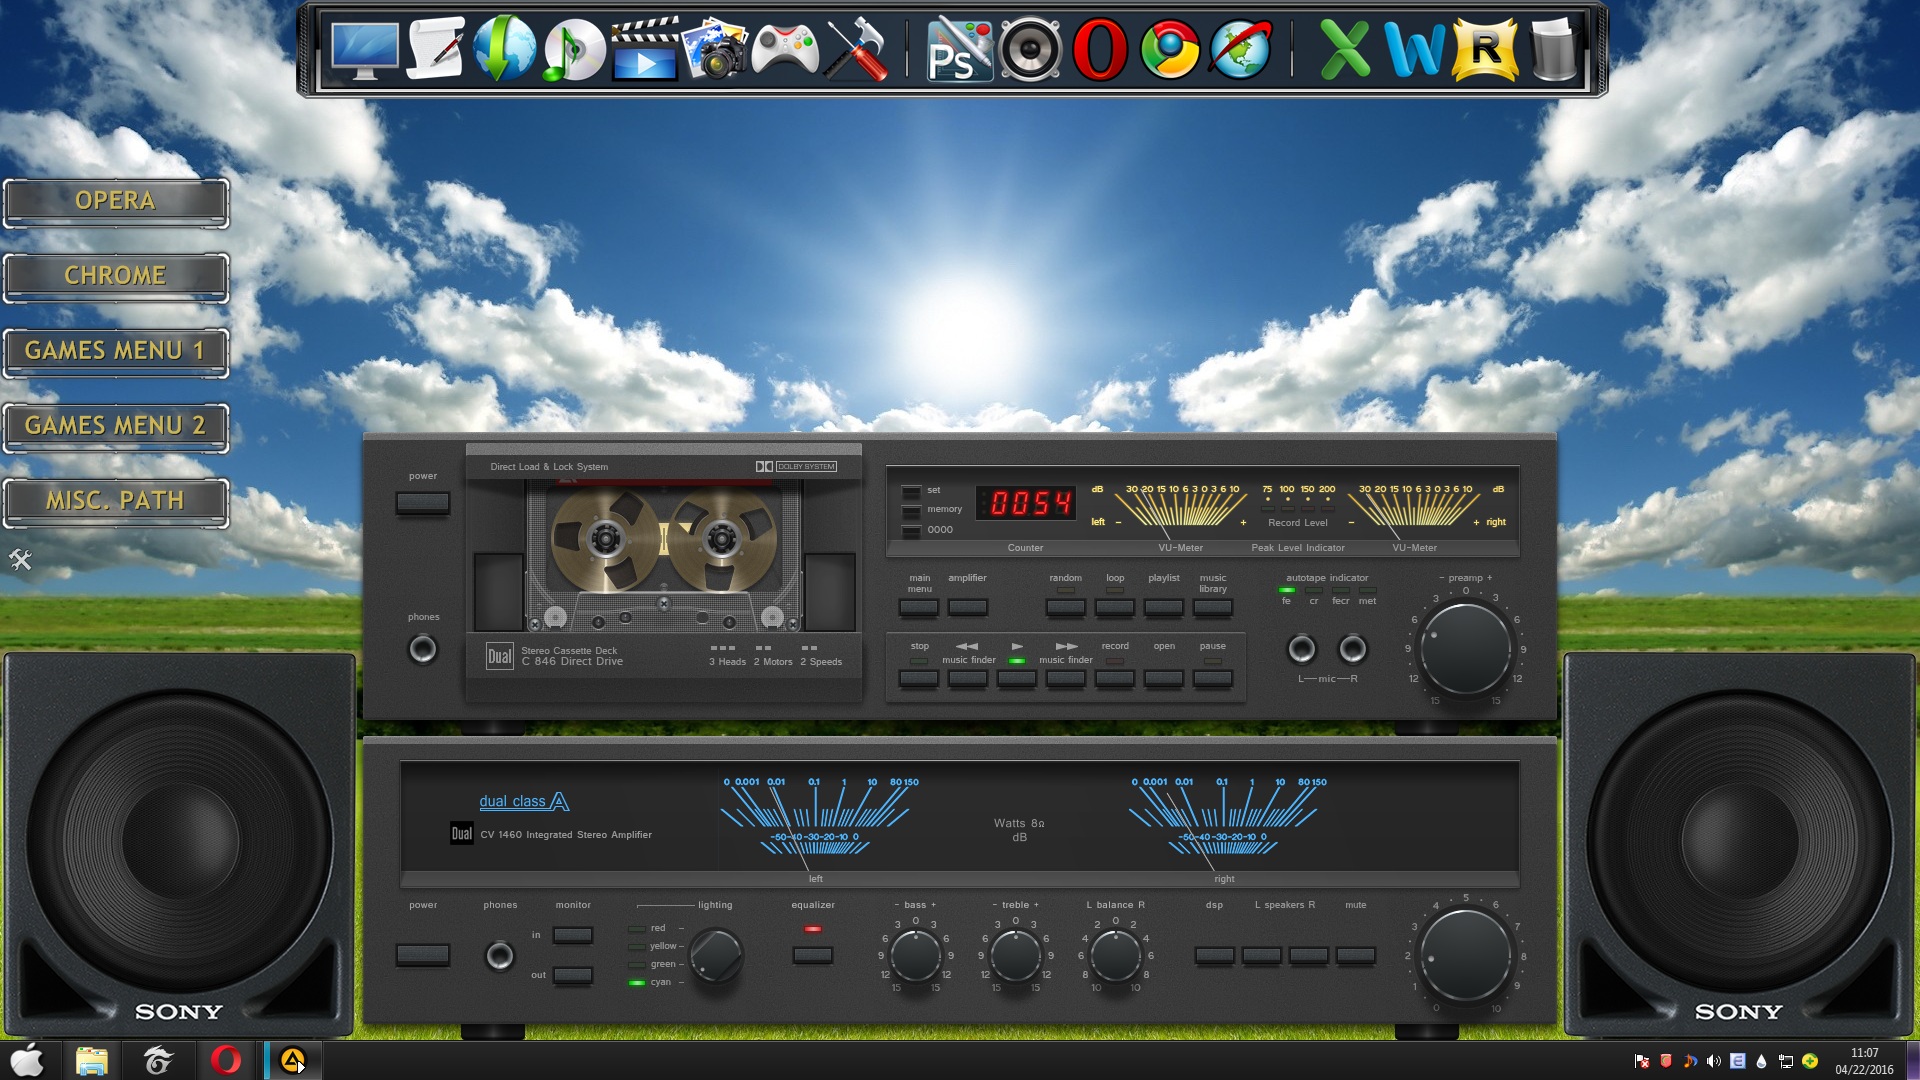Open the main menu deck button
1920x1080 pixels.
(918, 607)
